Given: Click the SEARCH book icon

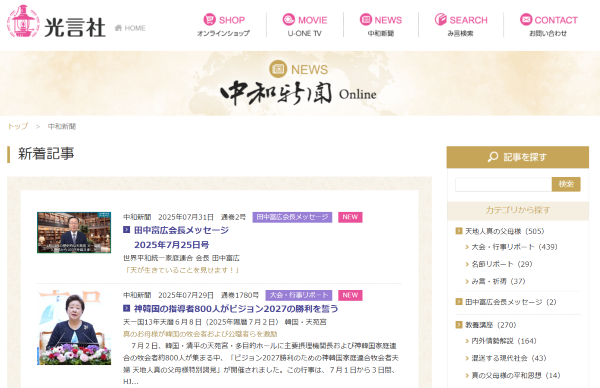Looking at the screenshot, I should (x=441, y=19).
